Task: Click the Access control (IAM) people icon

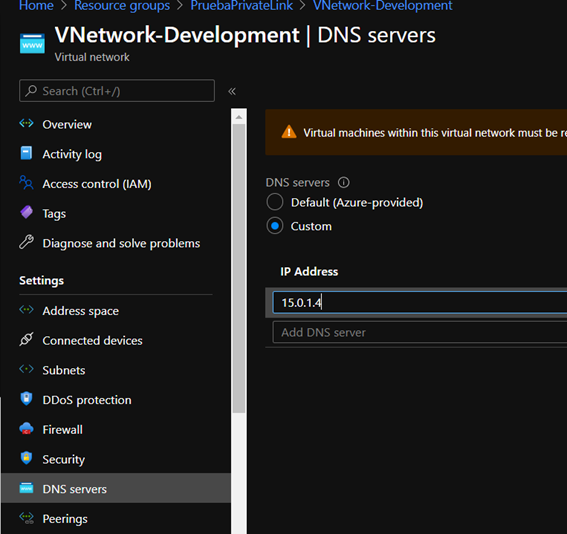Action: click(x=26, y=183)
